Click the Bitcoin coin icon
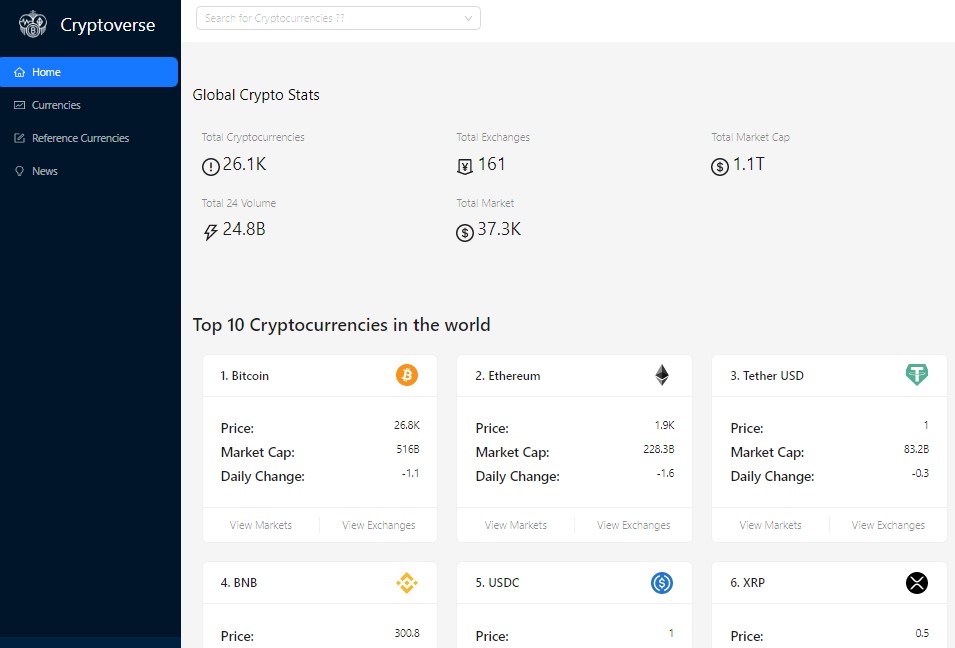Viewport: 955px width, 648px height. click(x=407, y=376)
